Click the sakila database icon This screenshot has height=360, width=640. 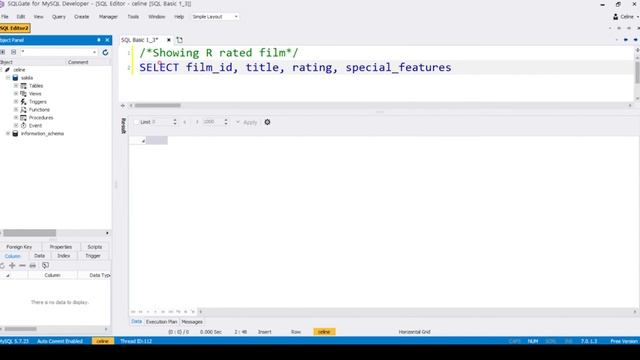pyautogui.click(x=15, y=78)
